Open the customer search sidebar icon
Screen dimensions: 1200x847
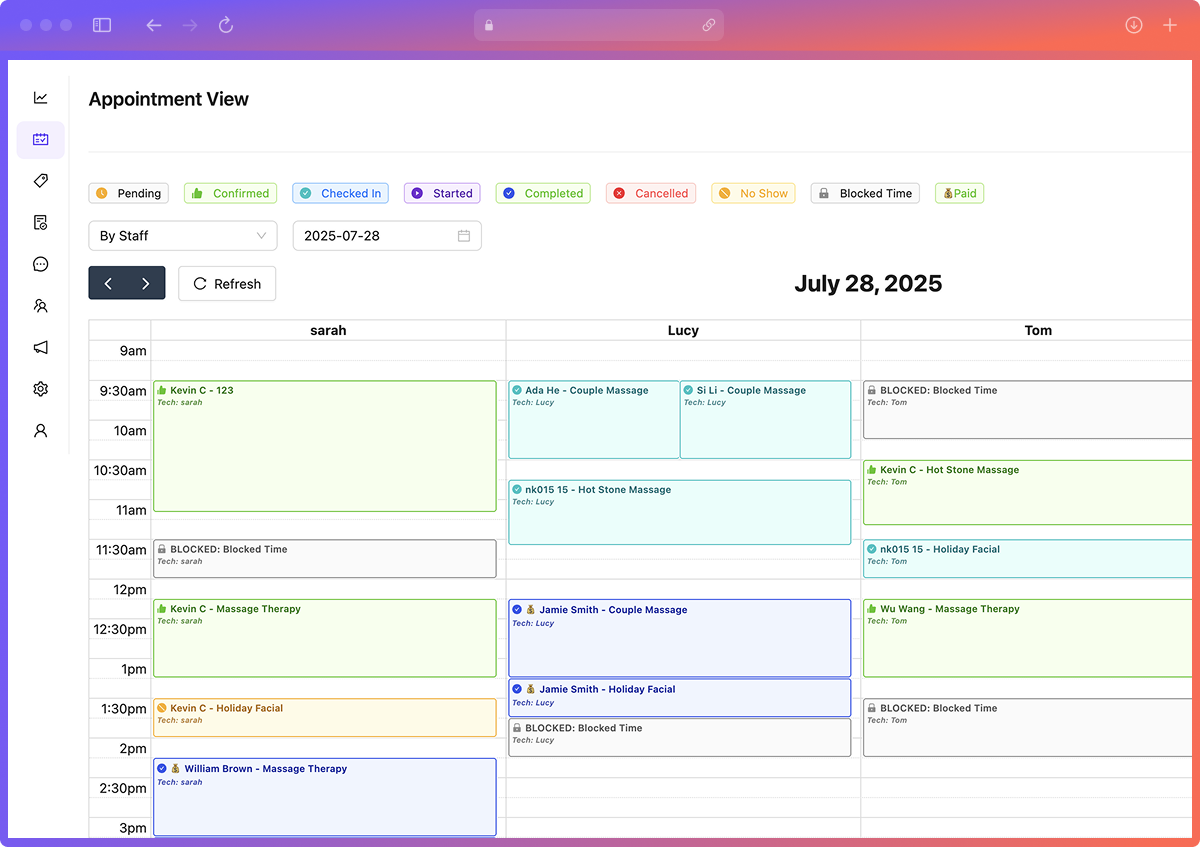[41, 306]
